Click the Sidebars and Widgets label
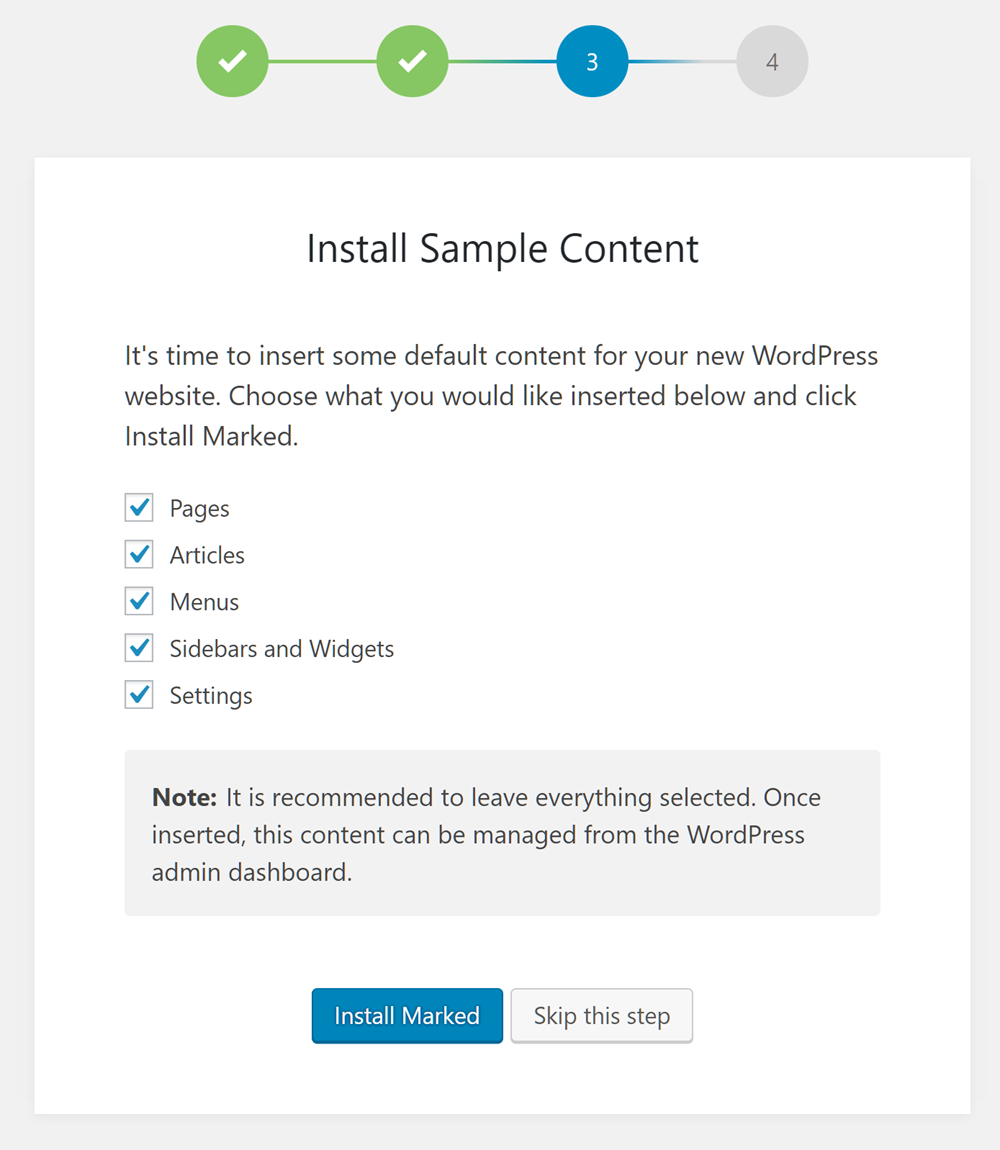1000x1150 pixels. tap(281, 650)
